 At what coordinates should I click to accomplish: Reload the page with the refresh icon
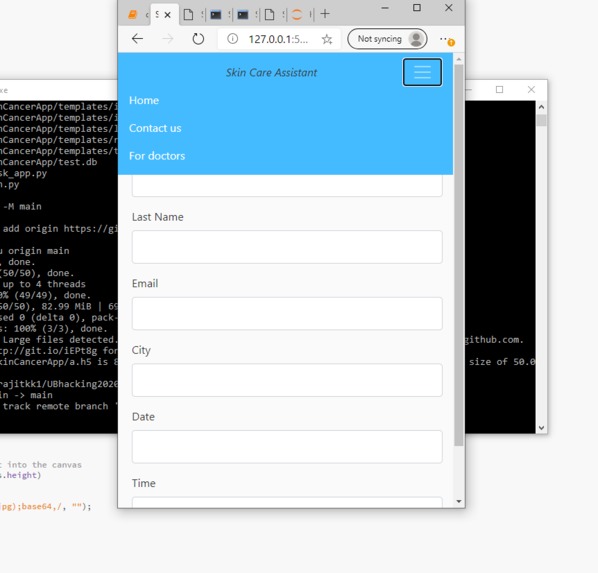click(198, 39)
